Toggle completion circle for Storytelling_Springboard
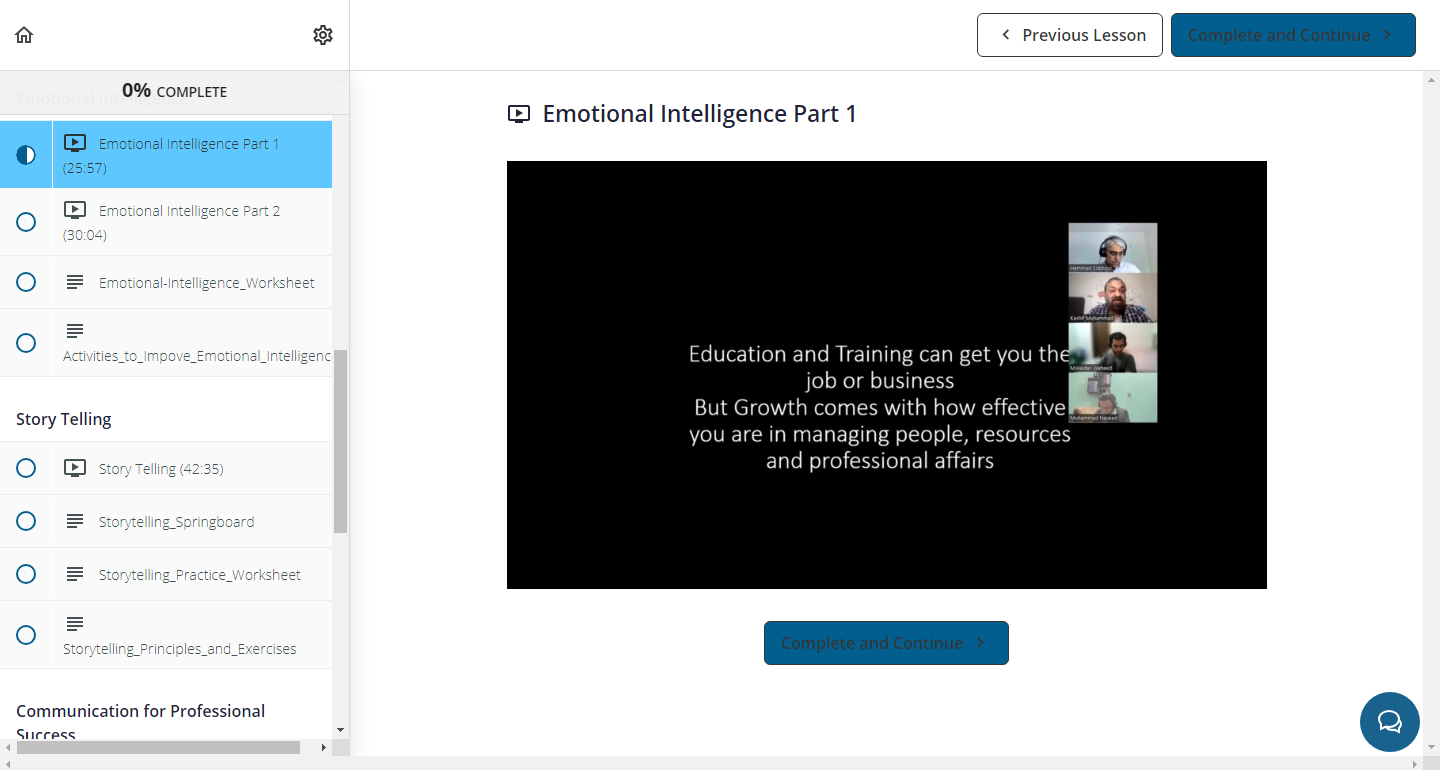Viewport: 1440px width, 770px height. tap(26, 521)
